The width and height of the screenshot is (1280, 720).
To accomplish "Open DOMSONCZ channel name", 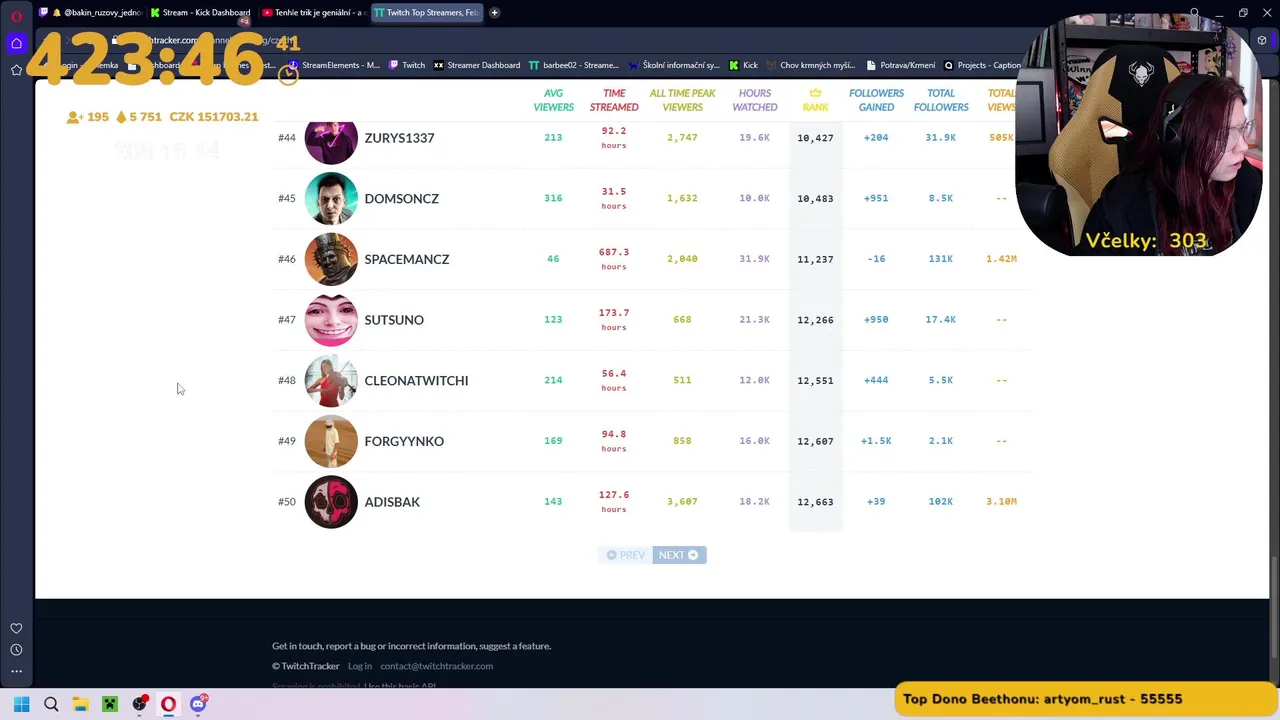I will coord(401,198).
